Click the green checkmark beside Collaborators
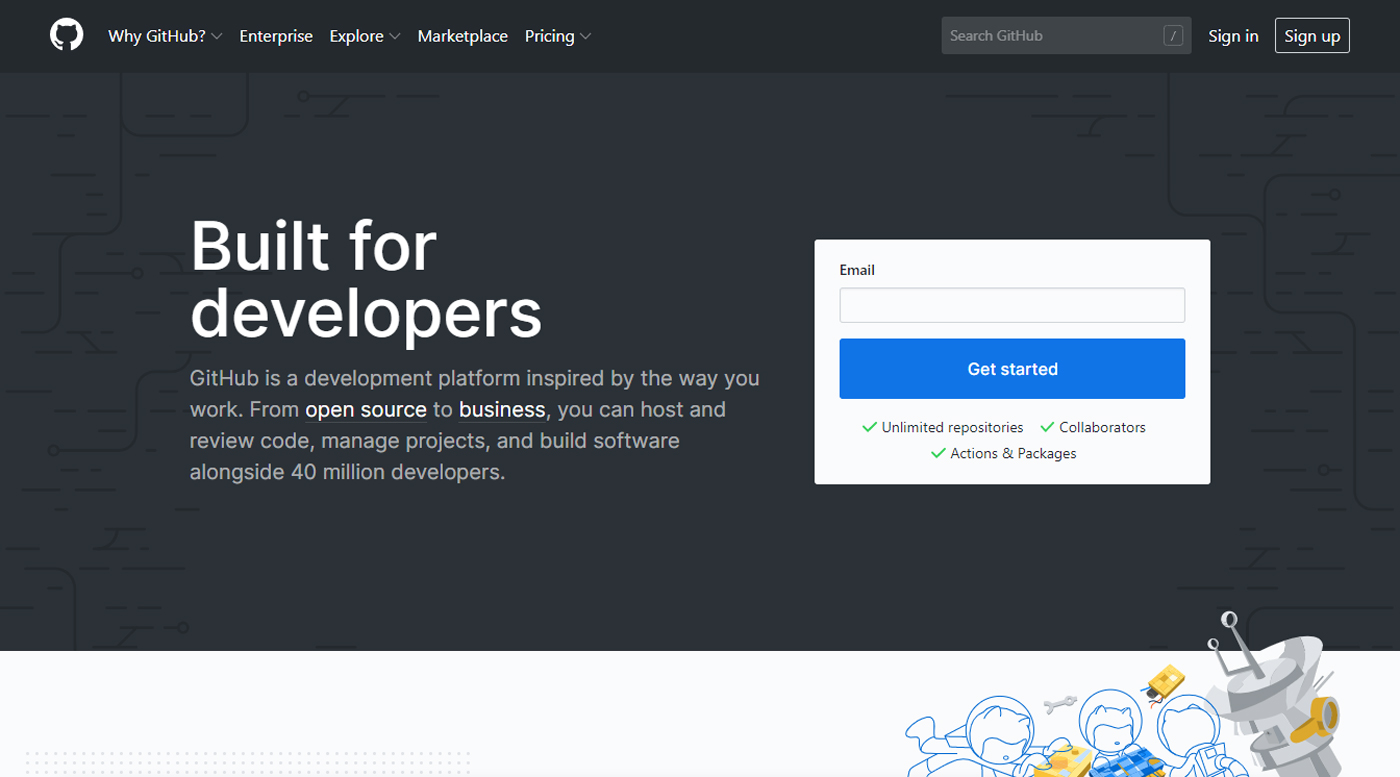Image resolution: width=1400 pixels, height=777 pixels. [1047, 427]
